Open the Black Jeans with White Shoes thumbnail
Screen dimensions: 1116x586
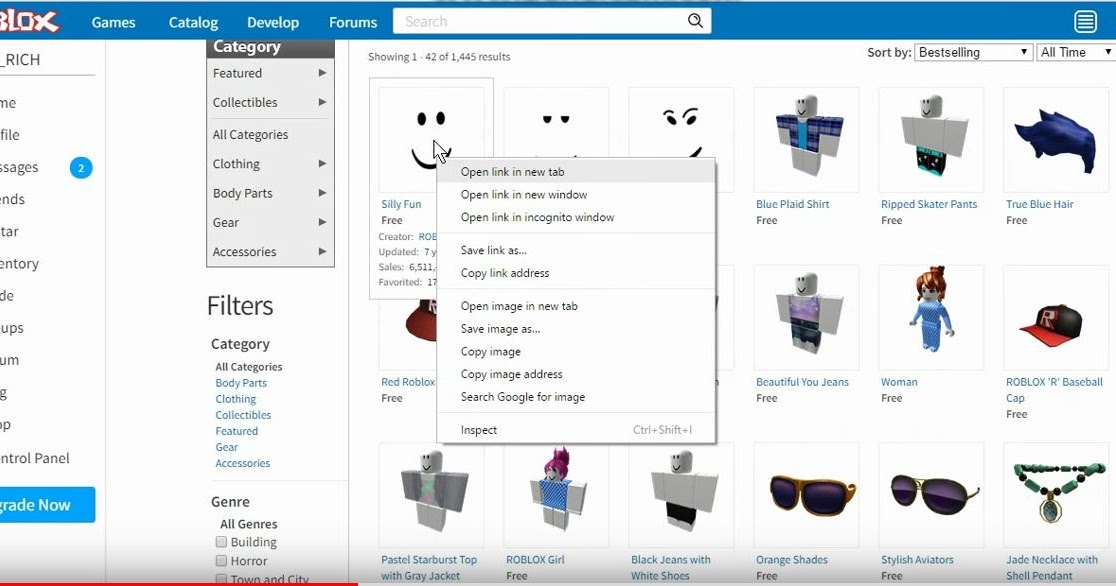(680, 495)
